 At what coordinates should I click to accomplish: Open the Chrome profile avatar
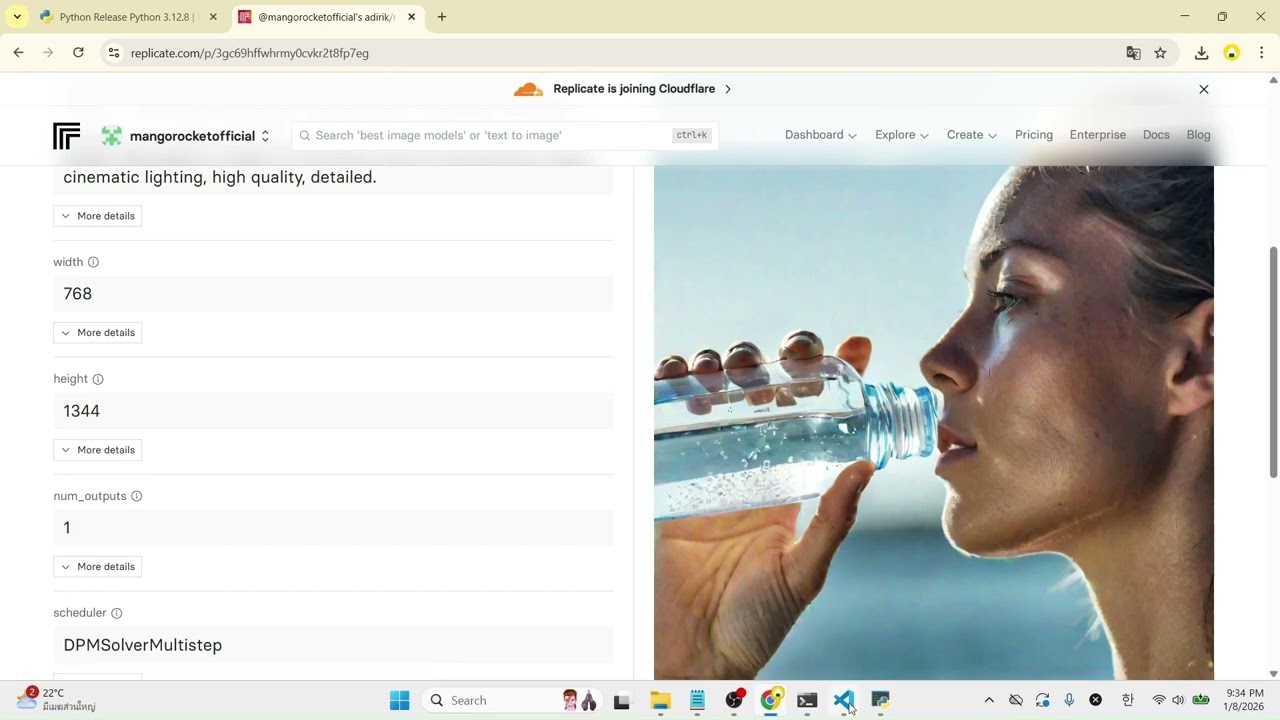(x=1232, y=53)
